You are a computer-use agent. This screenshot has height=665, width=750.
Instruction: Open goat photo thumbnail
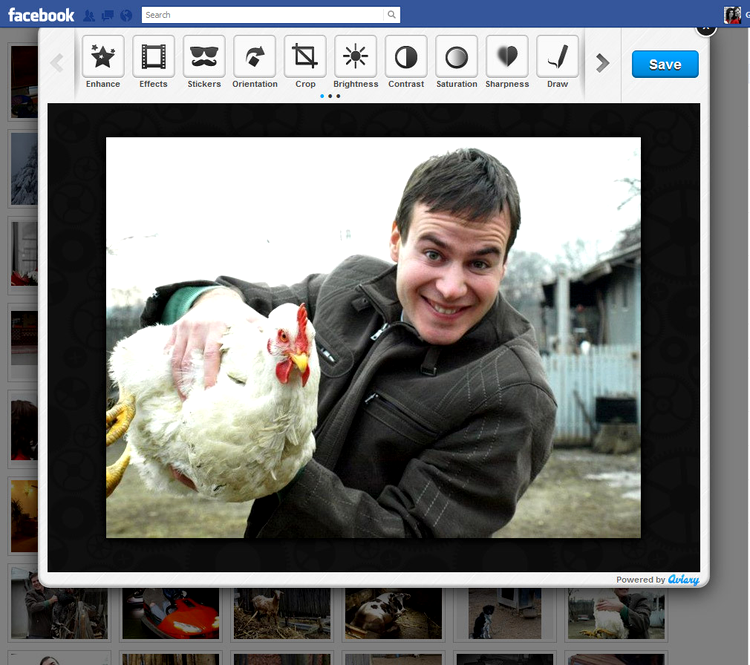point(282,613)
